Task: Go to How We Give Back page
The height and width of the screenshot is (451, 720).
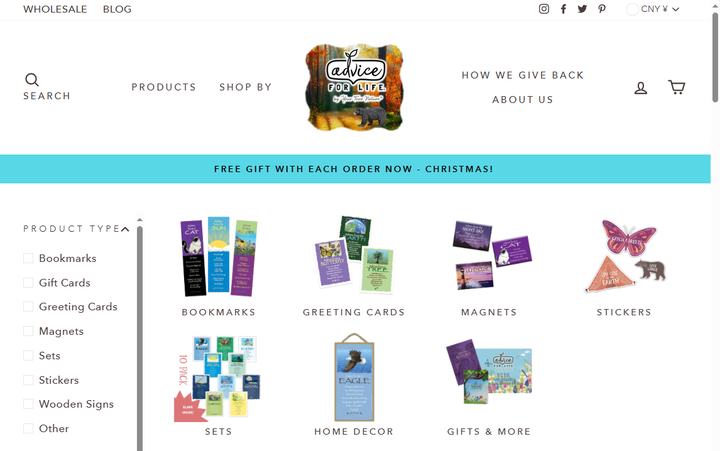Action: click(523, 75)
